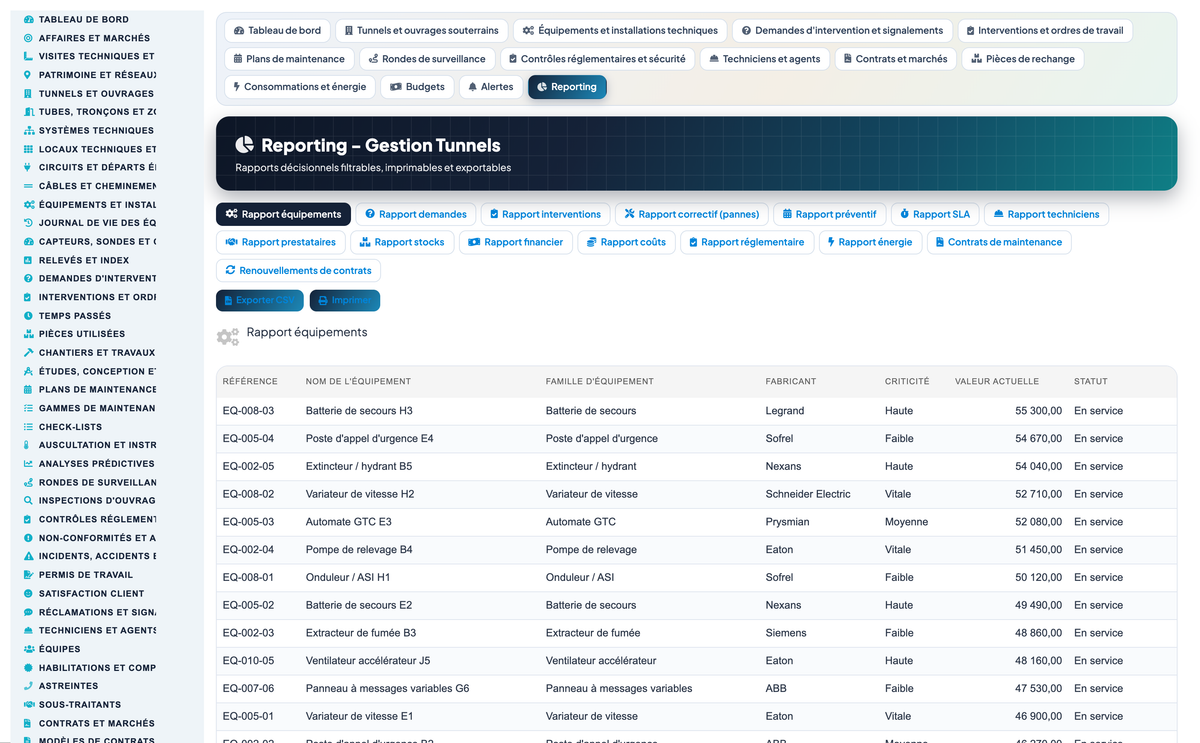Go to Techniciens et agents menu item
Image resolution: width=1200 pixels, height=743 pixels.
(x=764, y=59)
